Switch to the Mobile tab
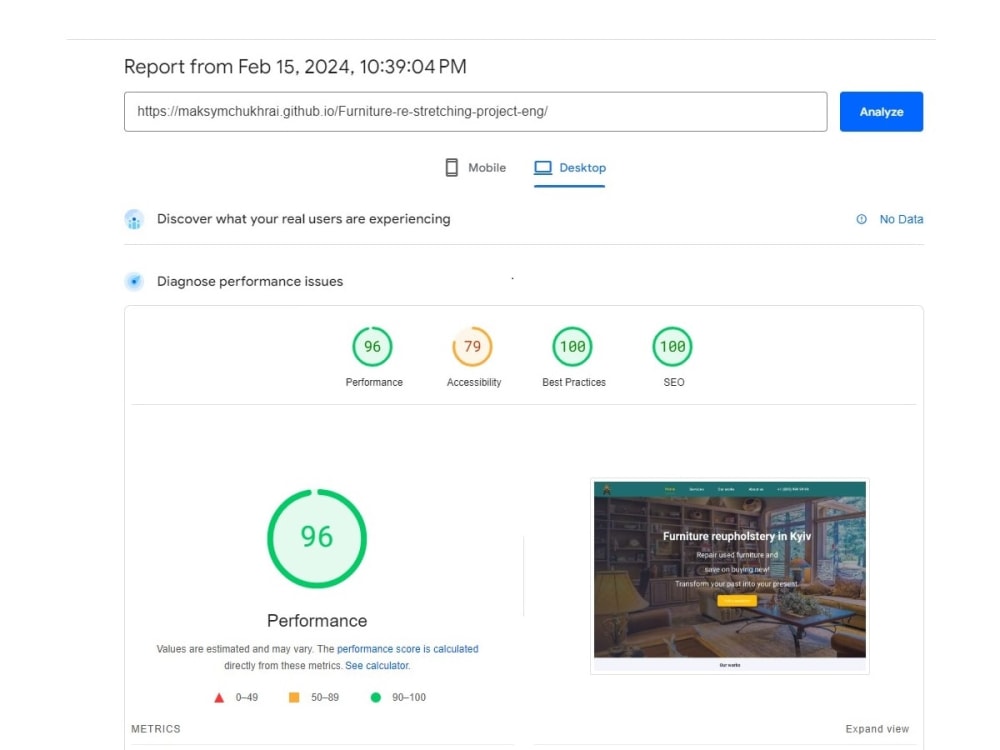The width and height of the screenshot is (1000, 750). click(476, 168)
